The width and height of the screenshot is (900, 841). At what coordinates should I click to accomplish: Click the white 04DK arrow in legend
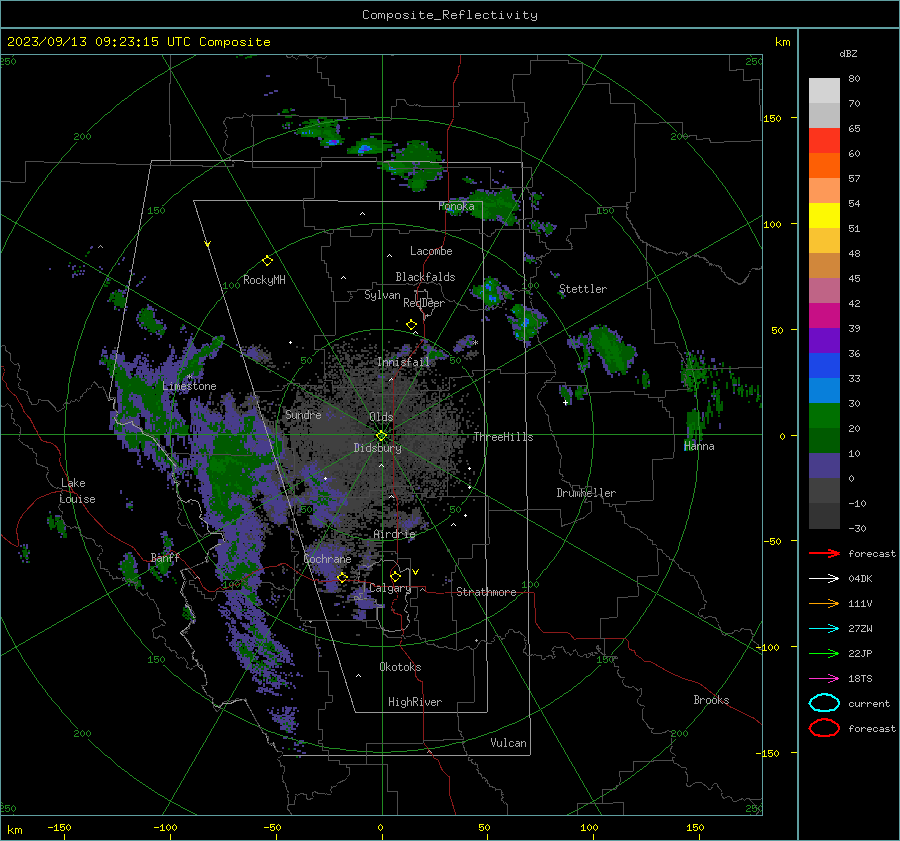[824, 579]
